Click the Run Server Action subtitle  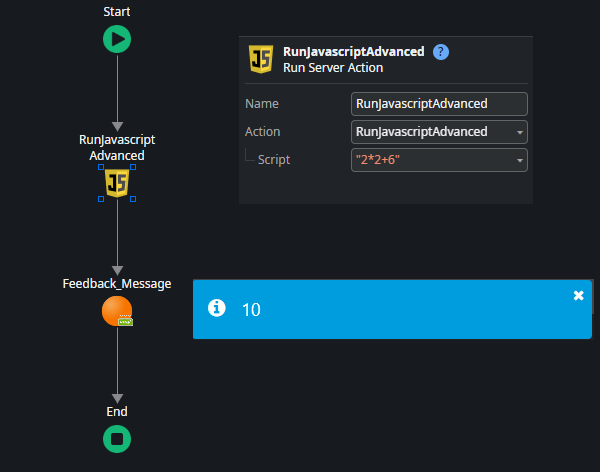(334, 68)
